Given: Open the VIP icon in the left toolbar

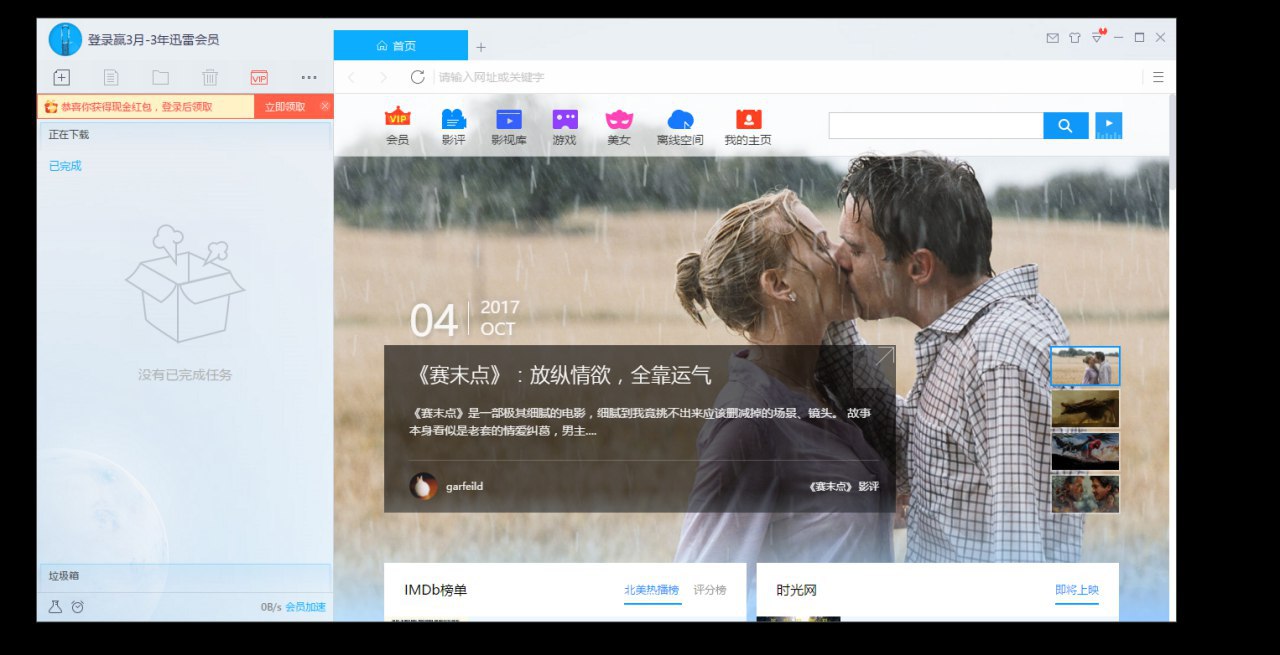Looking at the screenshot, I should point(259,77).
